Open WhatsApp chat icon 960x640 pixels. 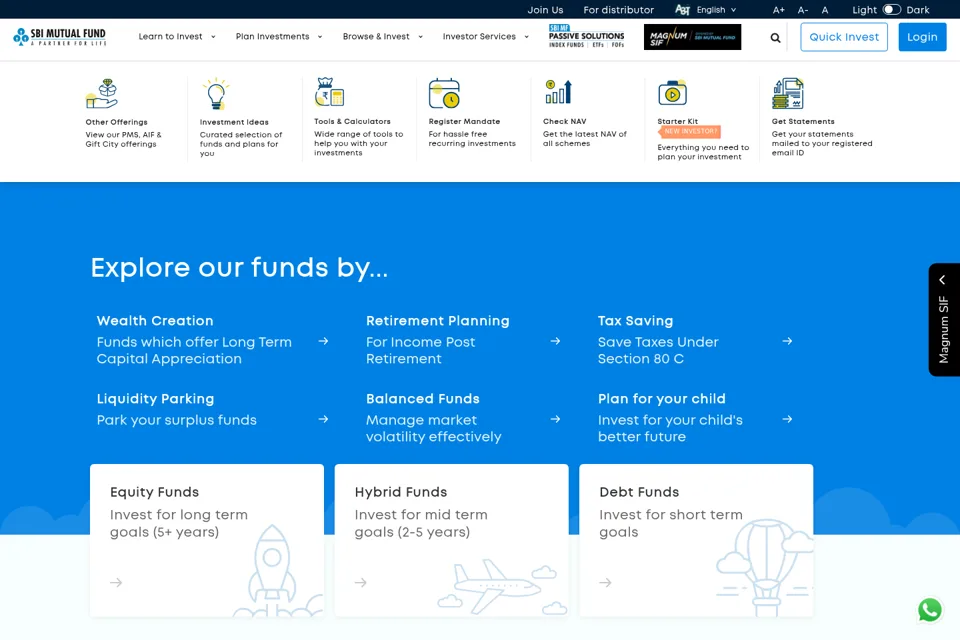[929, 610]
